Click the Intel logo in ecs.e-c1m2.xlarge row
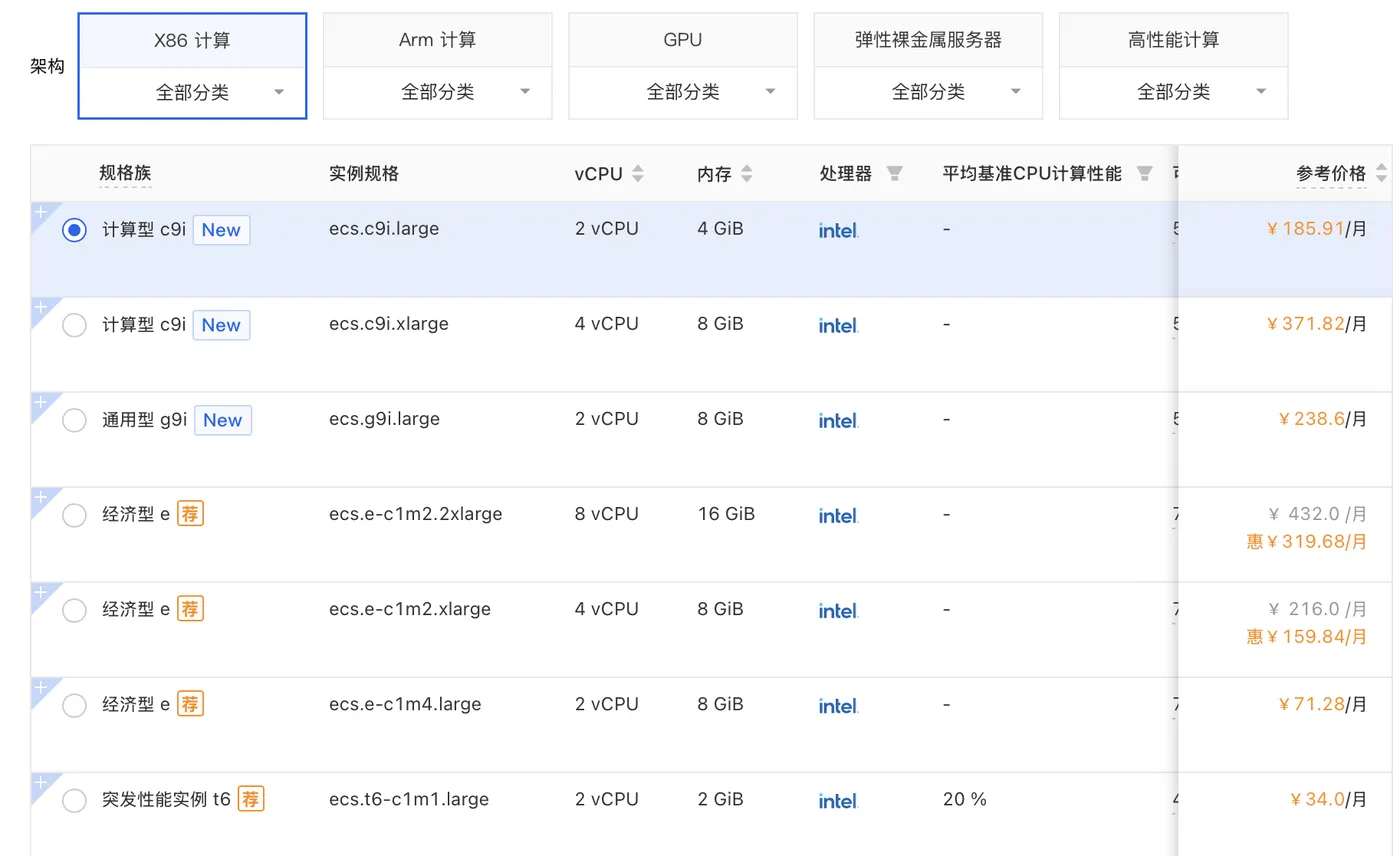The height and width of the screenshot is (856, 1400). coord(838,611)
